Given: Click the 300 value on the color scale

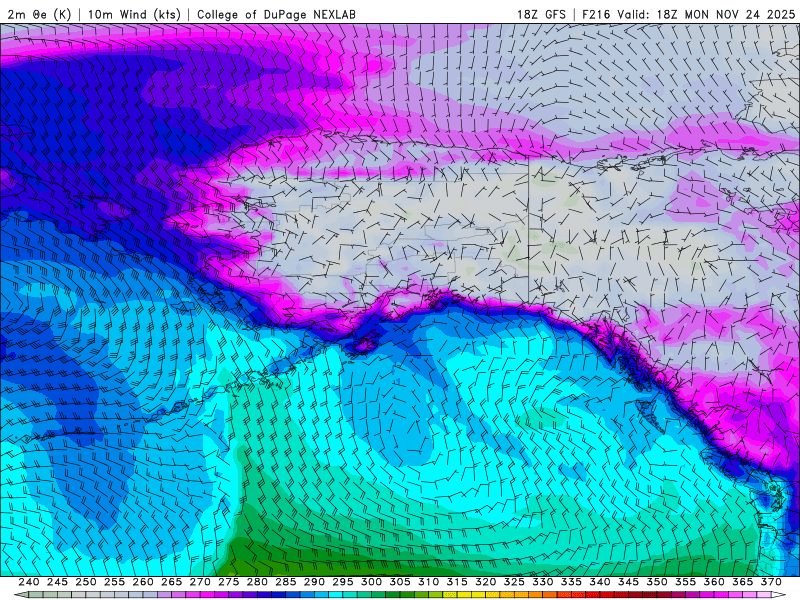Looking at the screenshot, I should (371, 582).
